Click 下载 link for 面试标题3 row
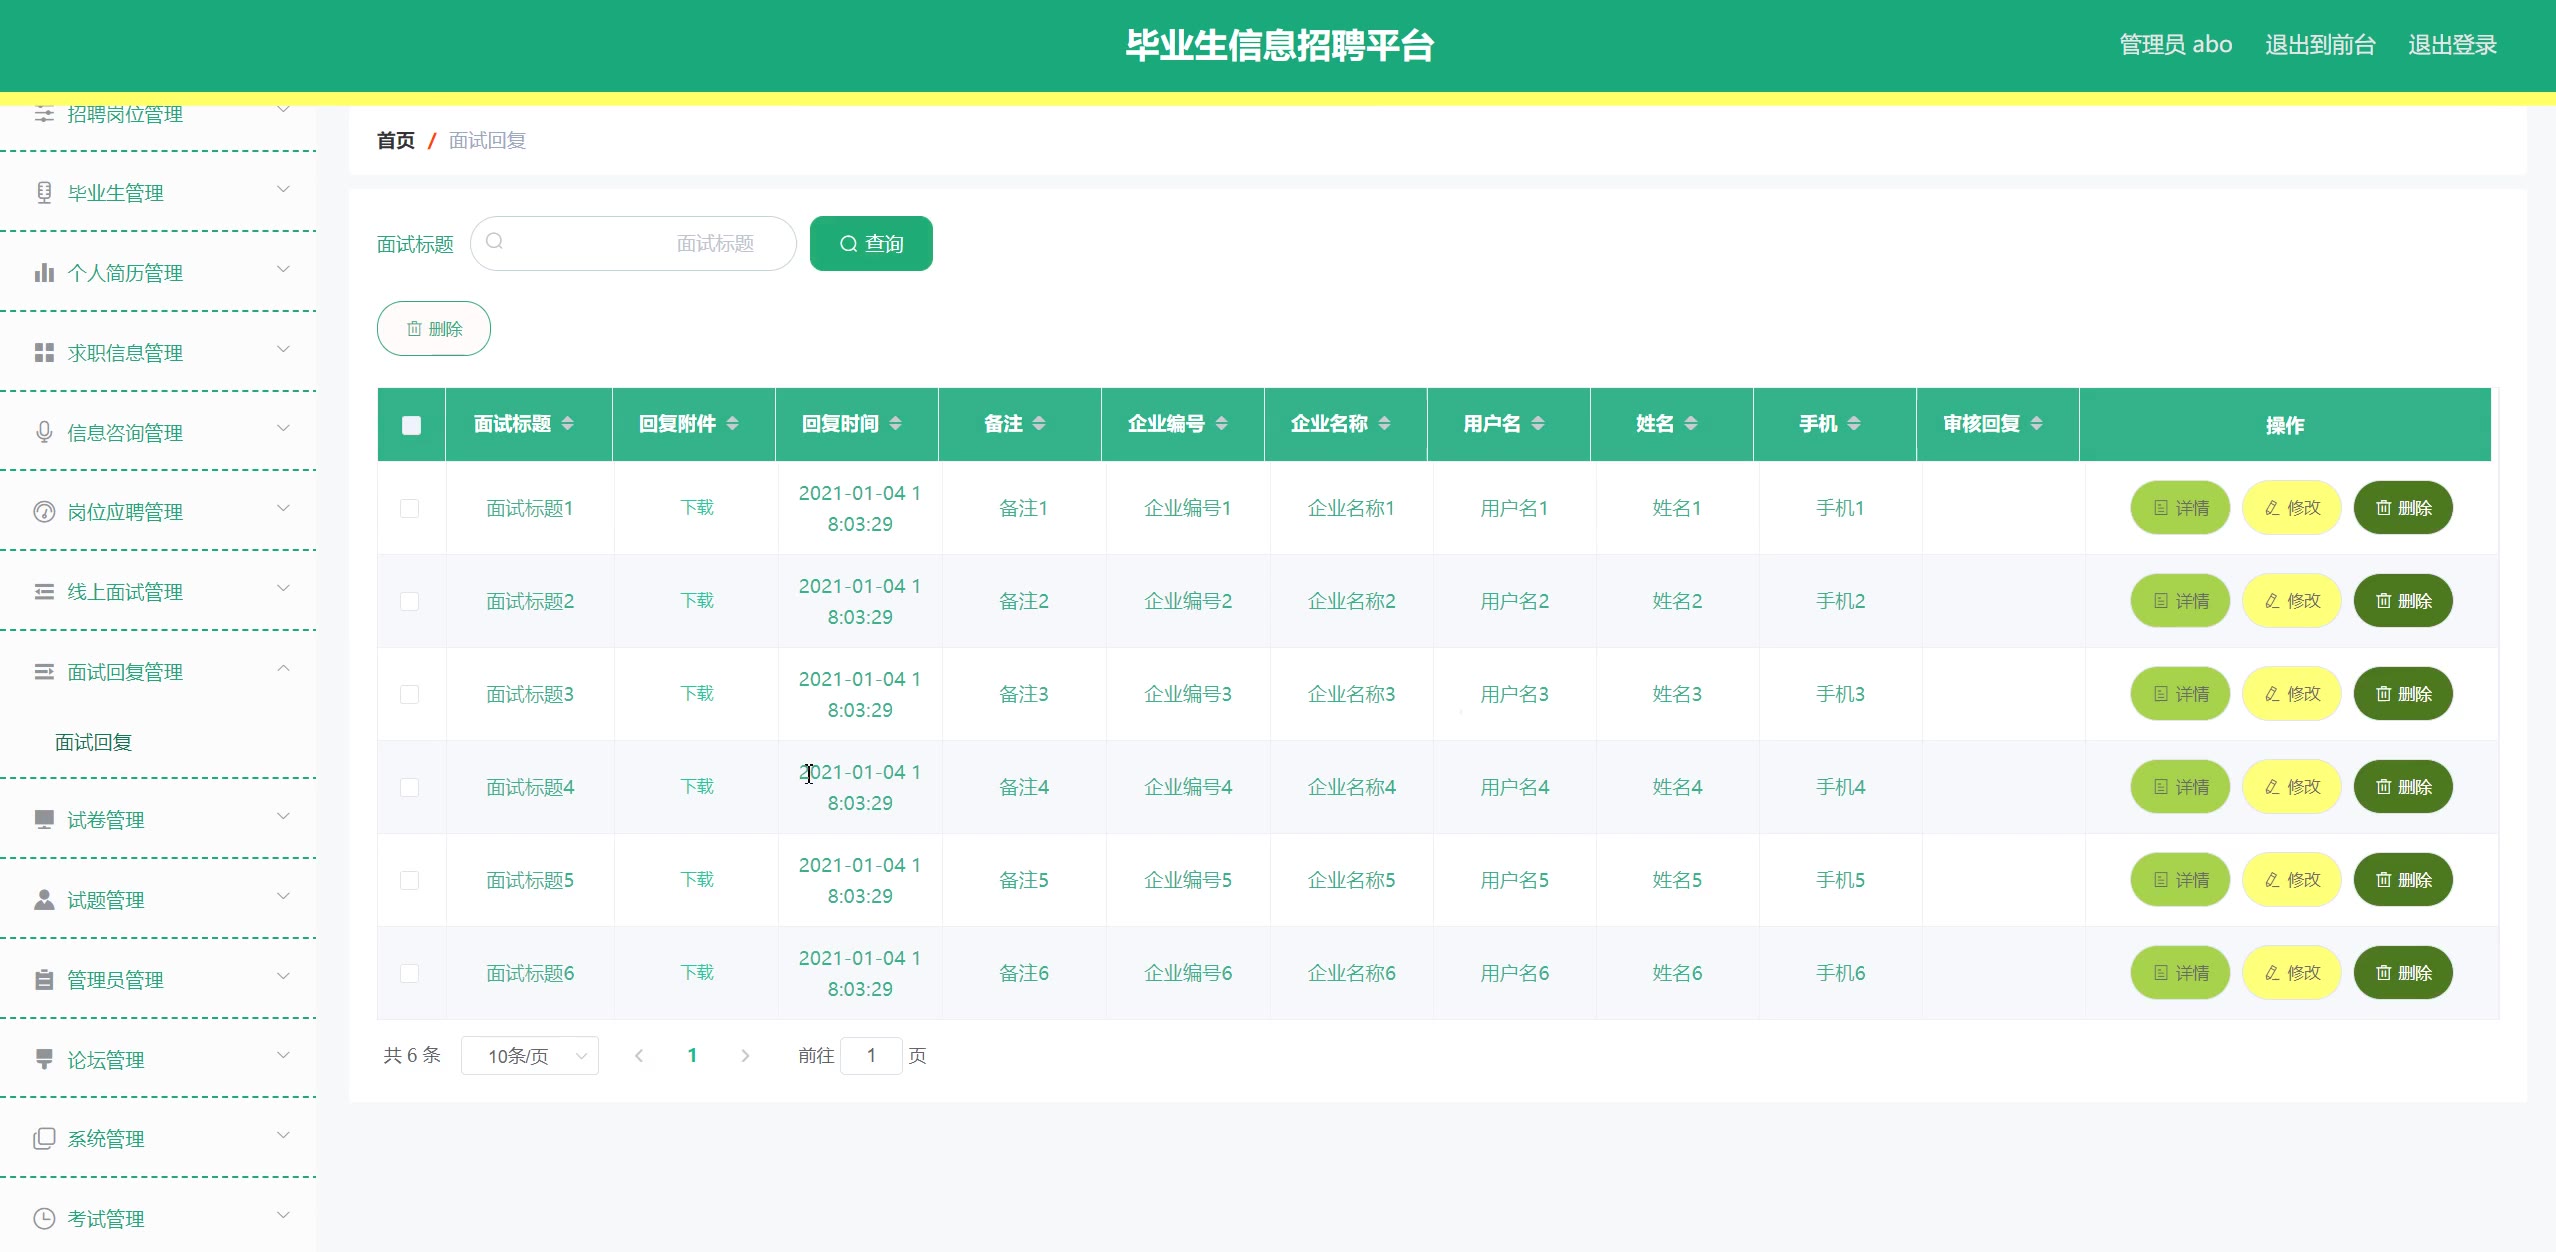Image resolution: width=2556 pixels, height=1252 pixels. 697,694
